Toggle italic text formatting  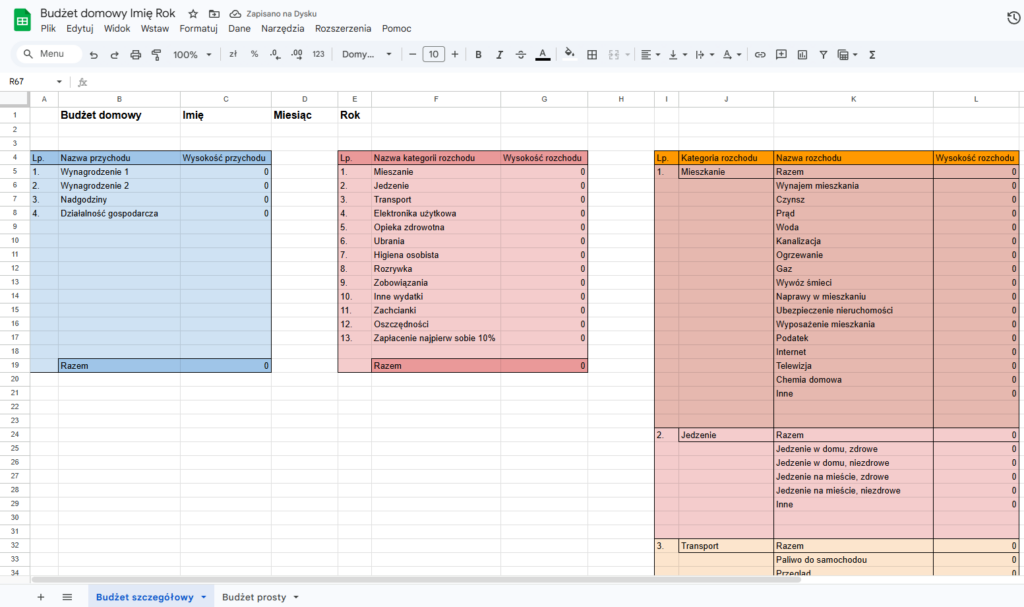(x=499, y=55)
